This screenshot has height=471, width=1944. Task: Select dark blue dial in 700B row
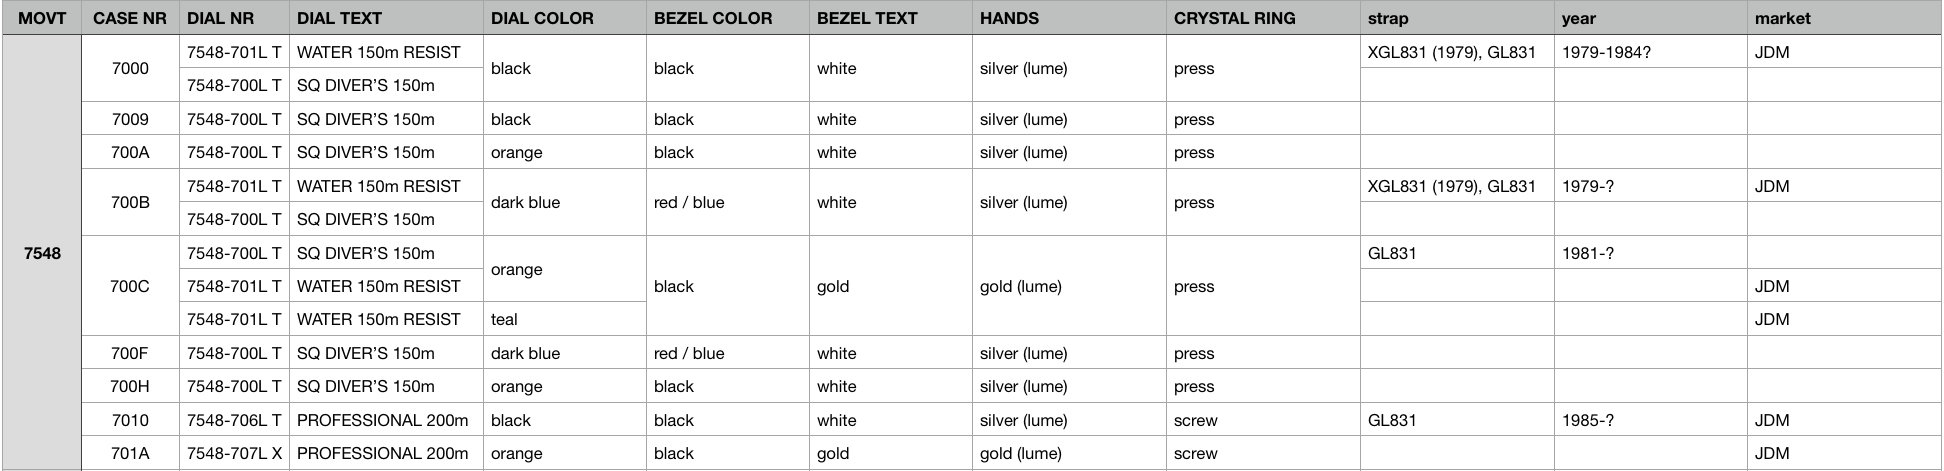click(x=565, y=202)
